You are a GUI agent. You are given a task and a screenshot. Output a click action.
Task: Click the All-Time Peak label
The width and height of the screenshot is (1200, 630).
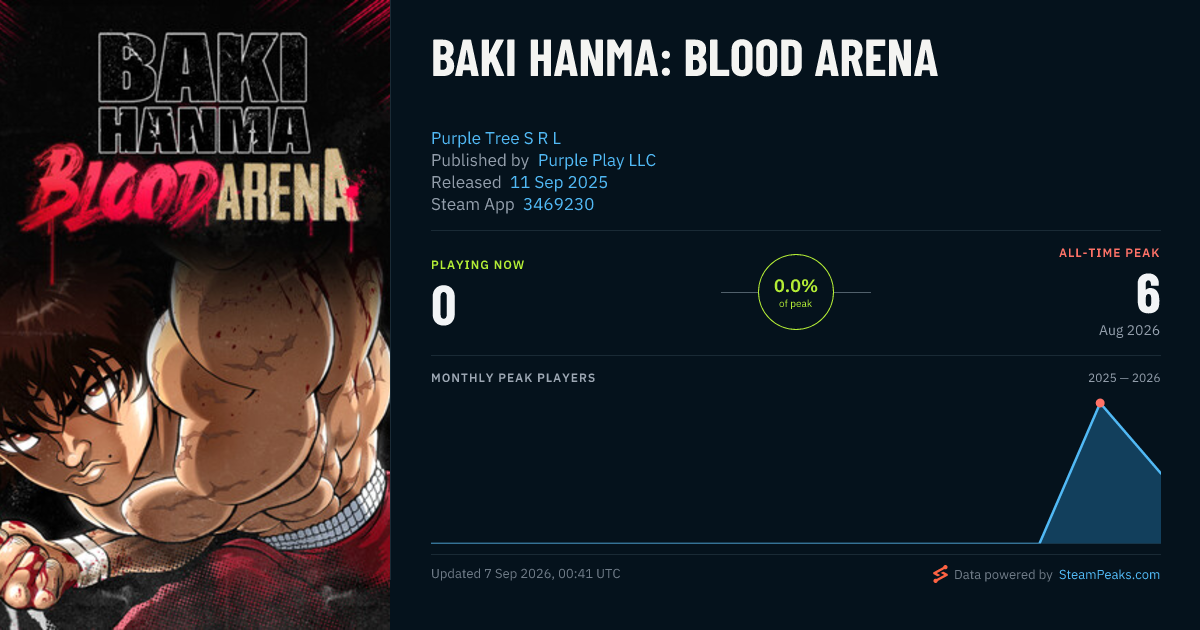point(1109,253)
